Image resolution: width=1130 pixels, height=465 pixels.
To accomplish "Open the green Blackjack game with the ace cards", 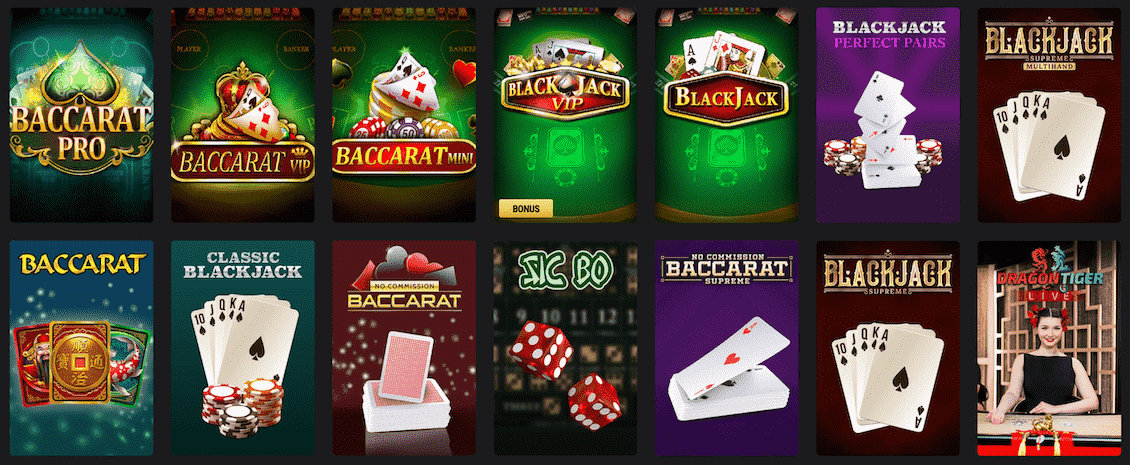I will (726, 115).
